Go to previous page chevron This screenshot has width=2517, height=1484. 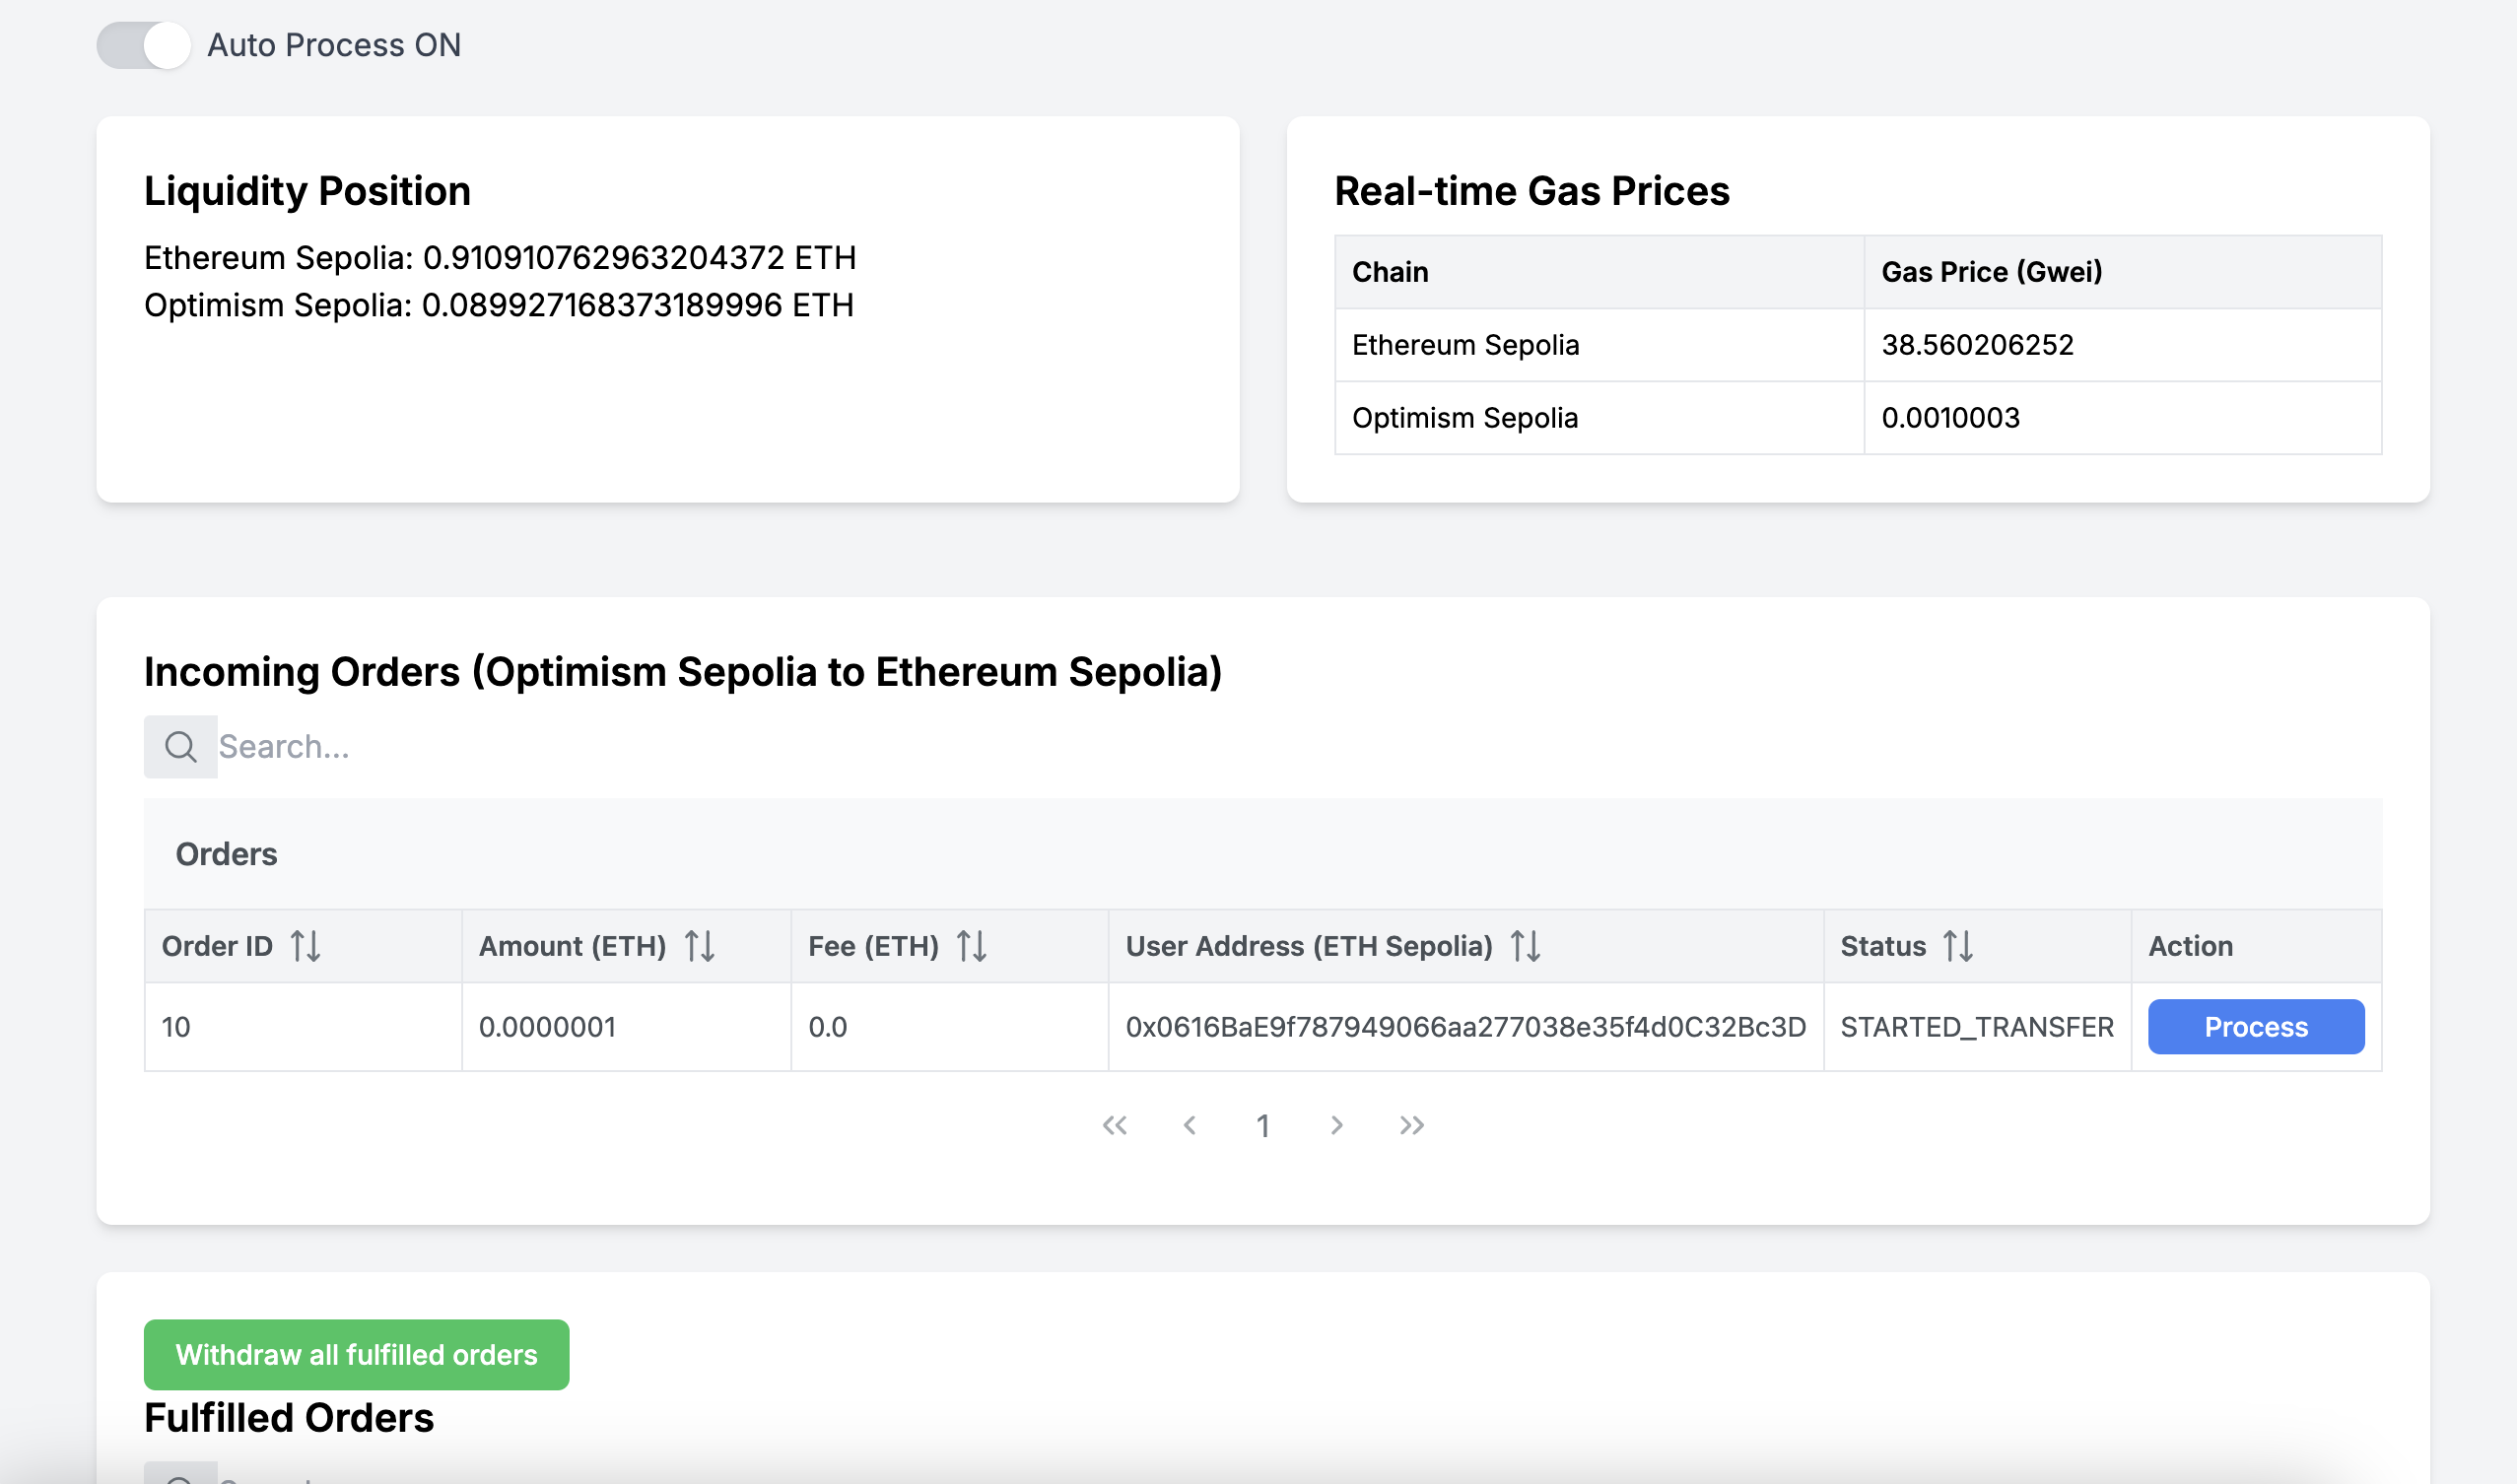pyautogui.click(x=1189, y=1125)
